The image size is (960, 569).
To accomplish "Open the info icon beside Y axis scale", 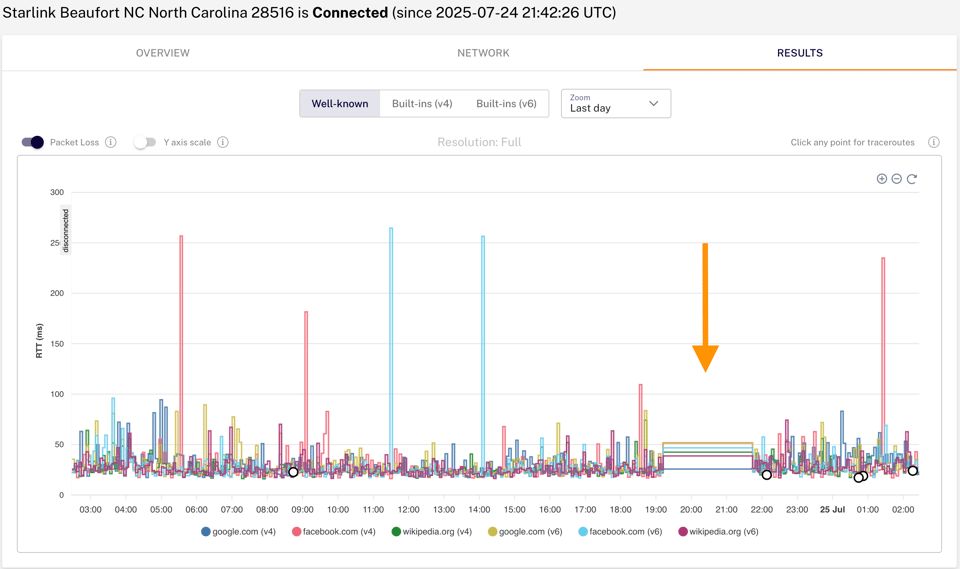I will (223, 142).
